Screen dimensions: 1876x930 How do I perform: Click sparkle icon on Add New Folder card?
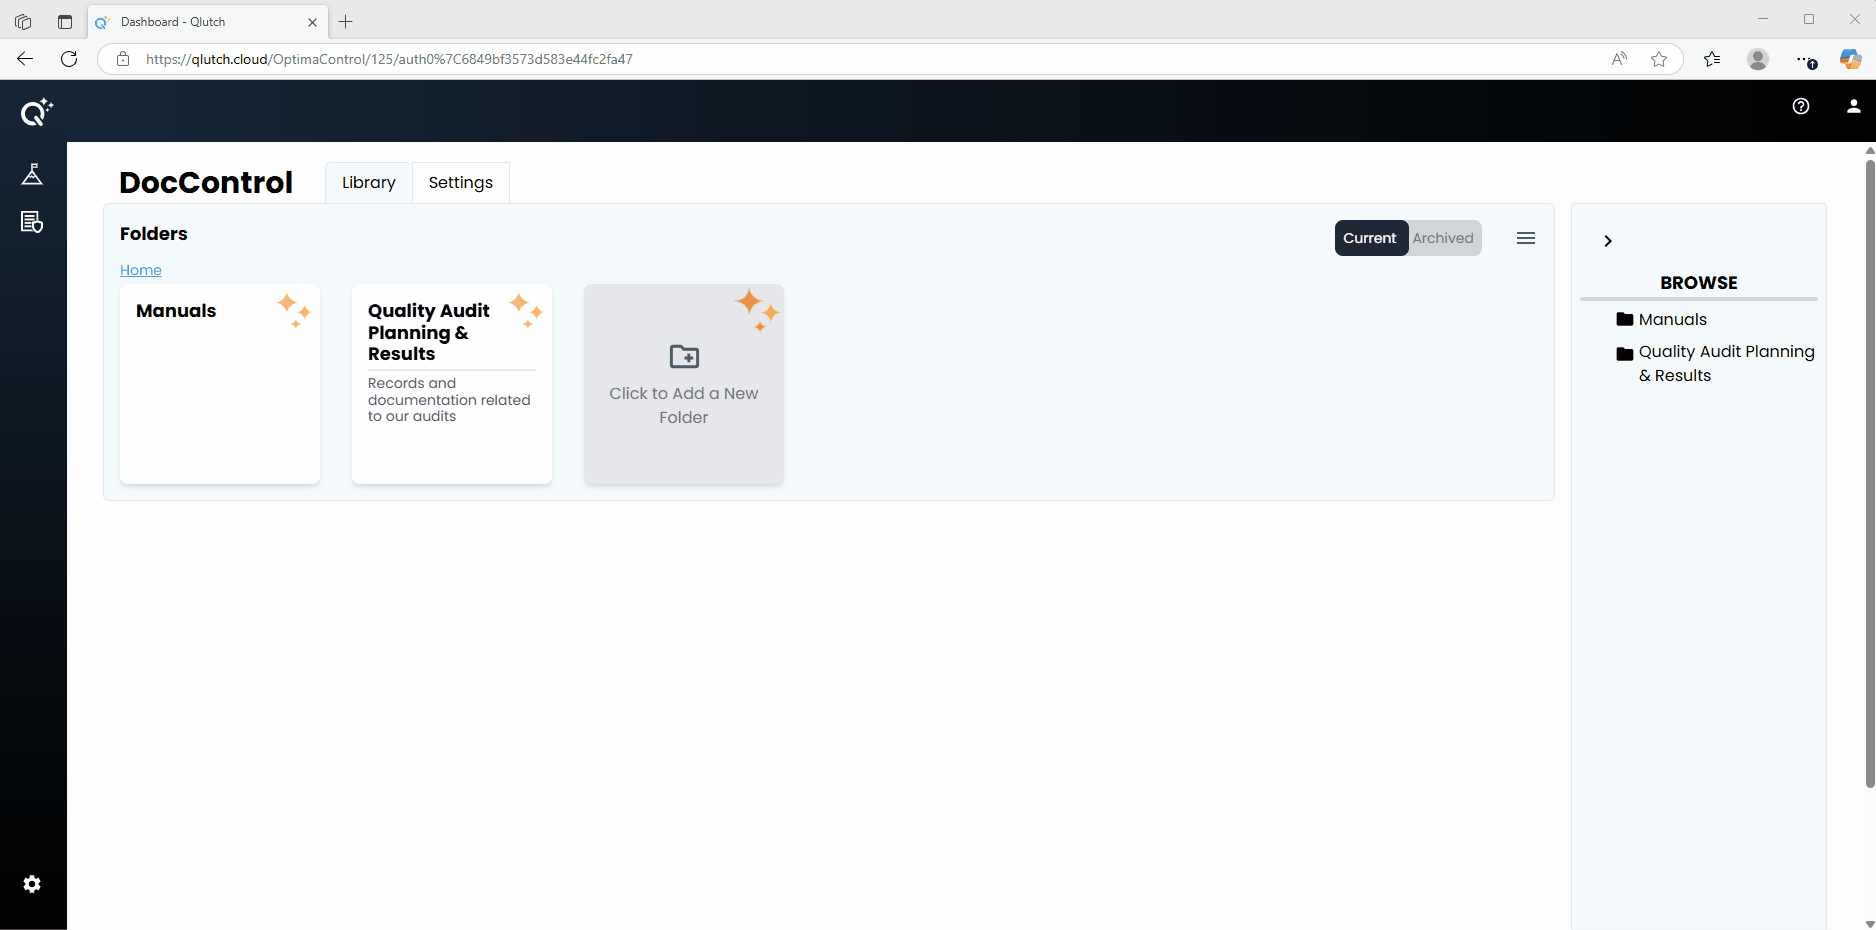[x=757, y=310]
